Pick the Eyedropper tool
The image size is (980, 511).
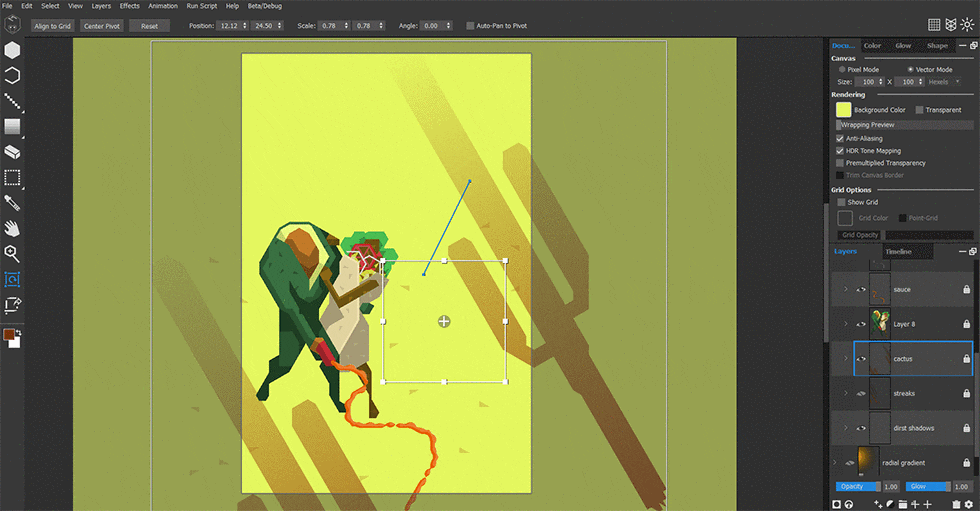(x=12, y=204)
